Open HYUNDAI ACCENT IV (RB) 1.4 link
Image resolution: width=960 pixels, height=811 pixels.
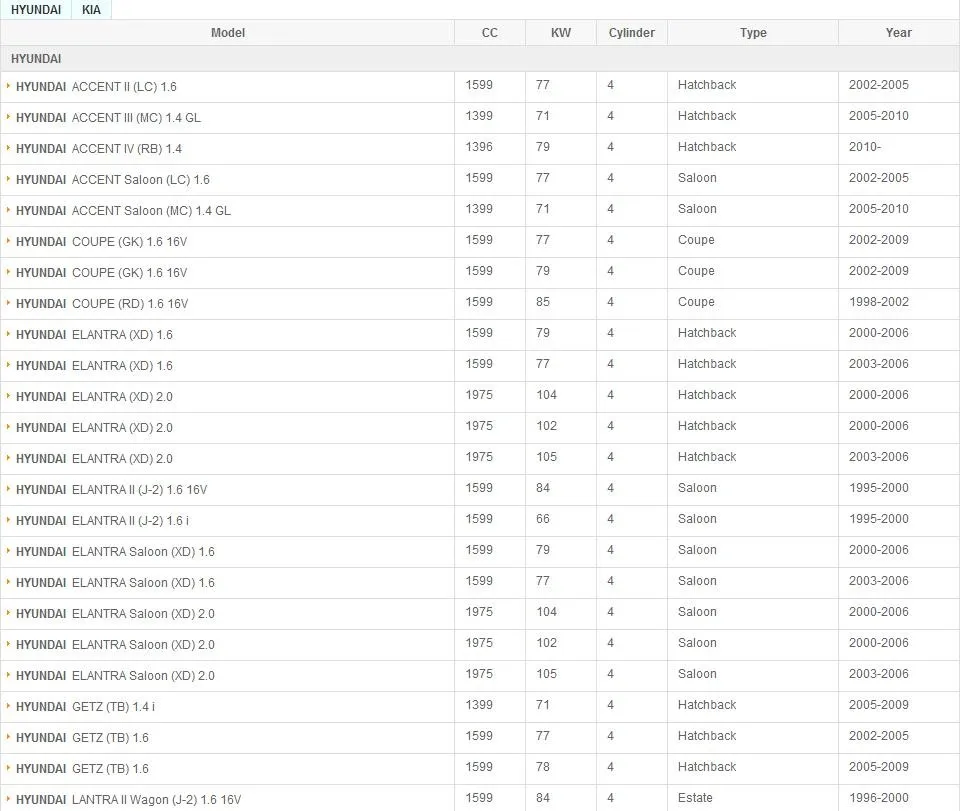[x=99, y=149]
